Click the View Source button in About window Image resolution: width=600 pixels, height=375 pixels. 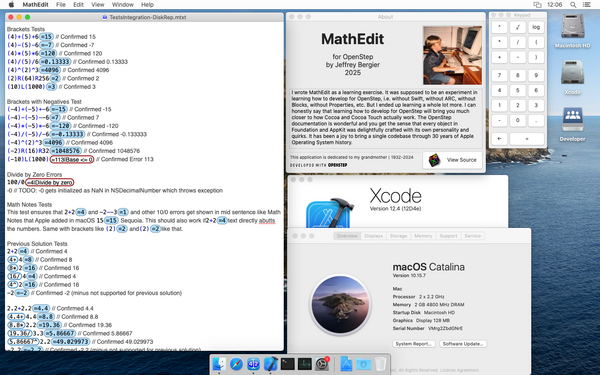point(452,160)
